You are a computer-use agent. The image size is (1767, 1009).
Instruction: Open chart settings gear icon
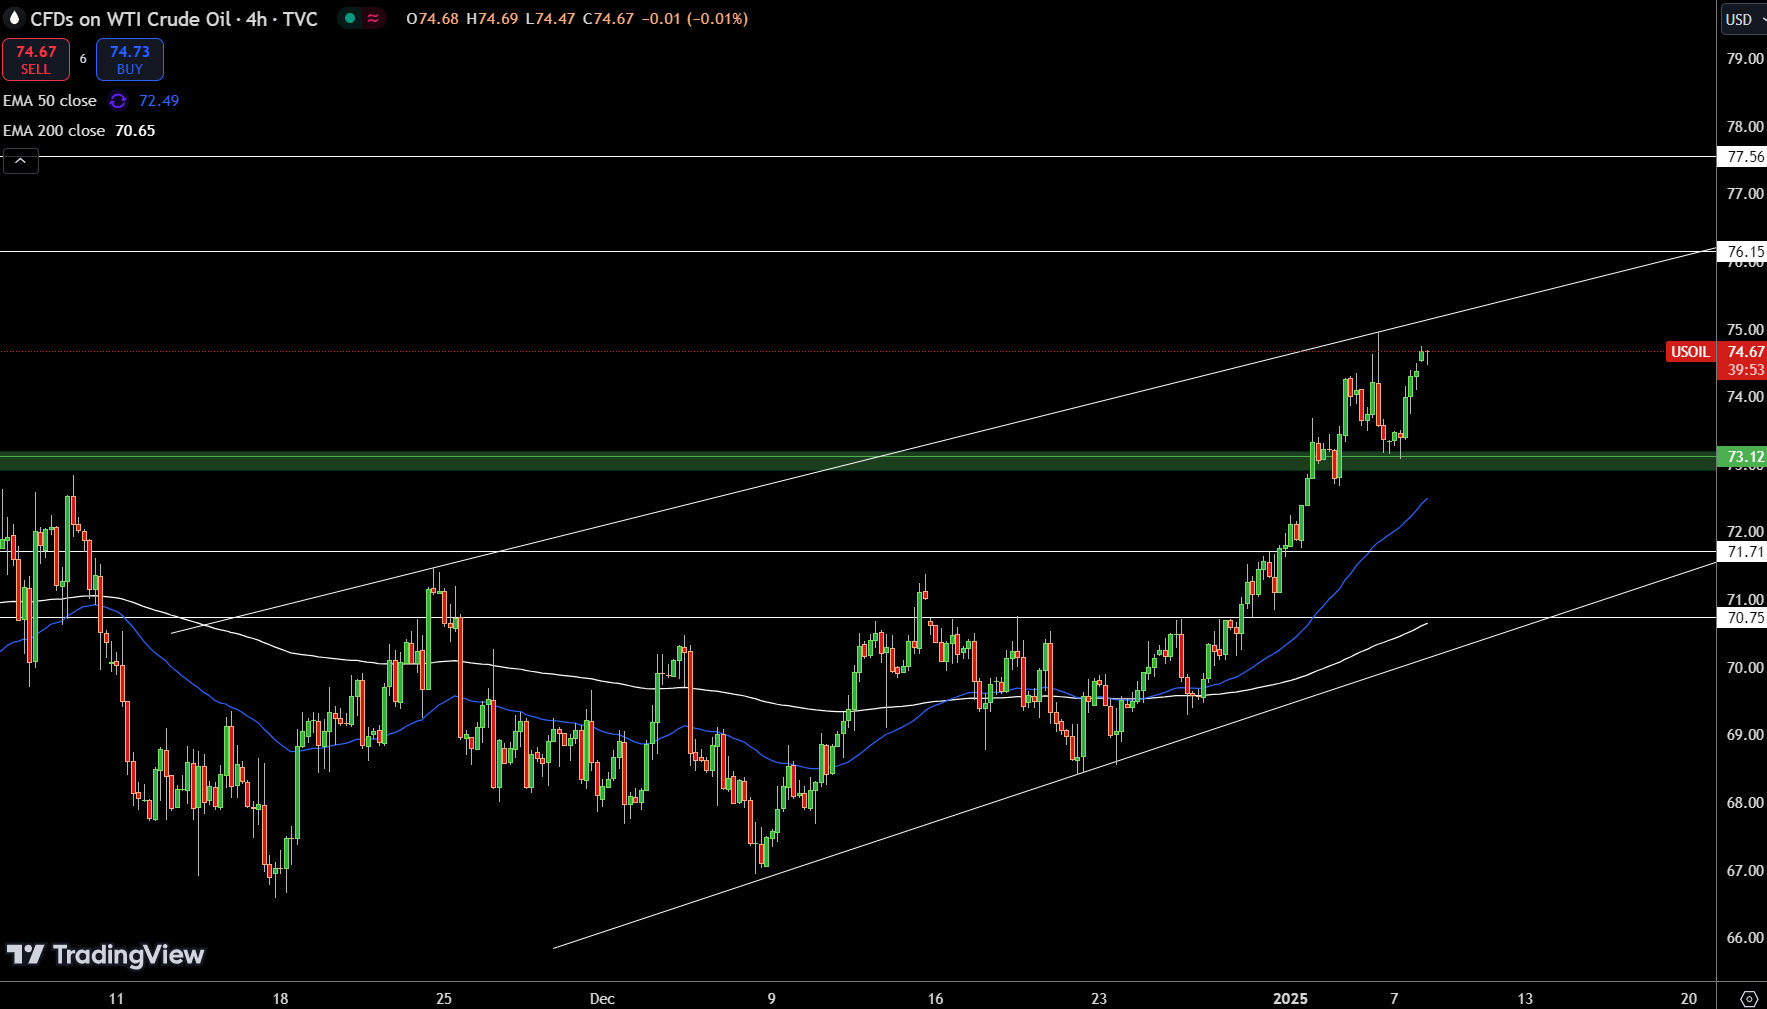[x=1749, y=998]
